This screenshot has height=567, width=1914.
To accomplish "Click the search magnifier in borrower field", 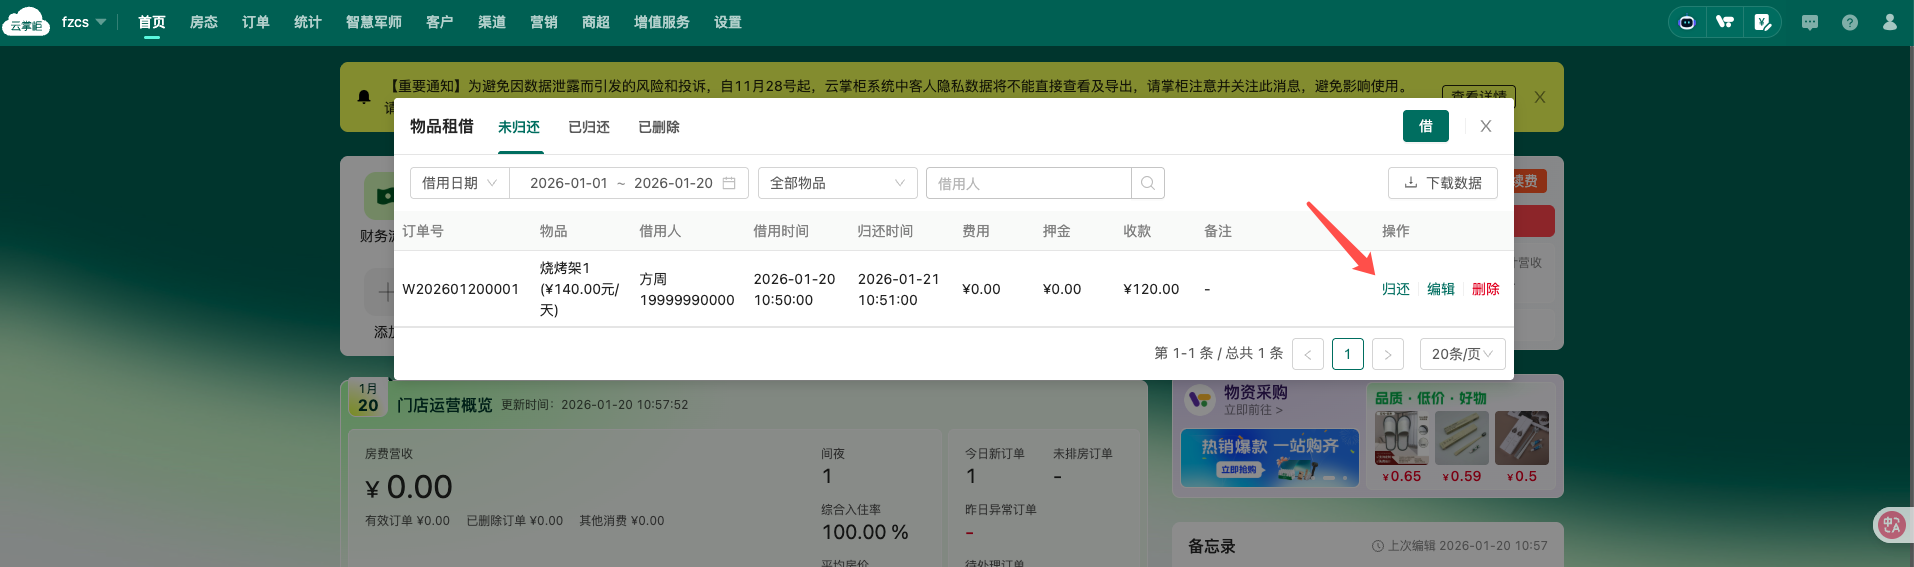I will (1148, 183).
